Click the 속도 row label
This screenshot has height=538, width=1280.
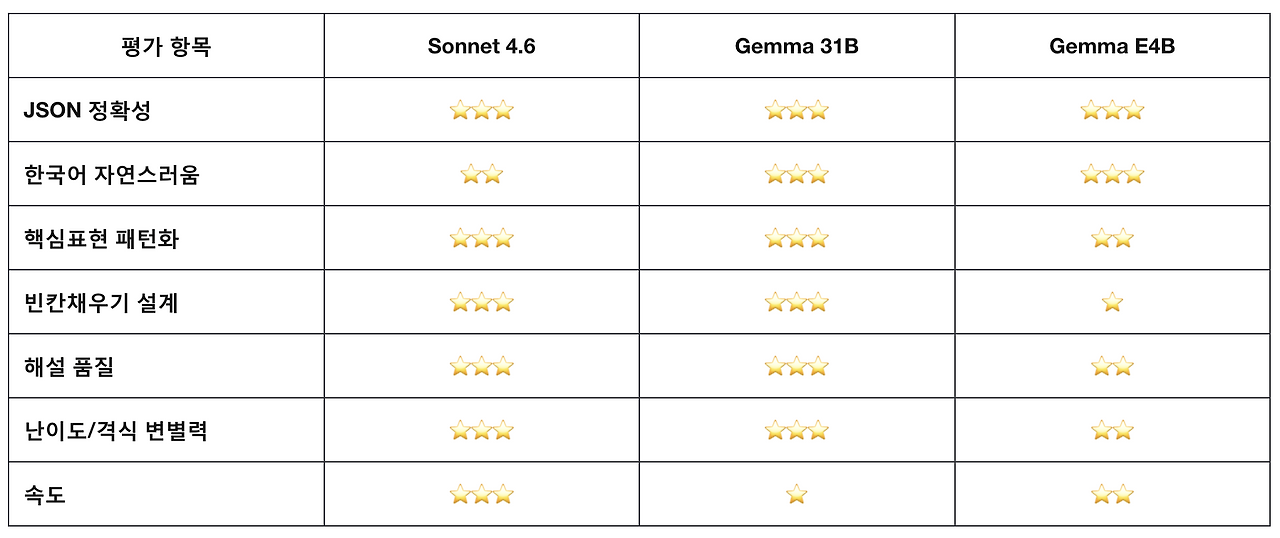pos(45,494)
